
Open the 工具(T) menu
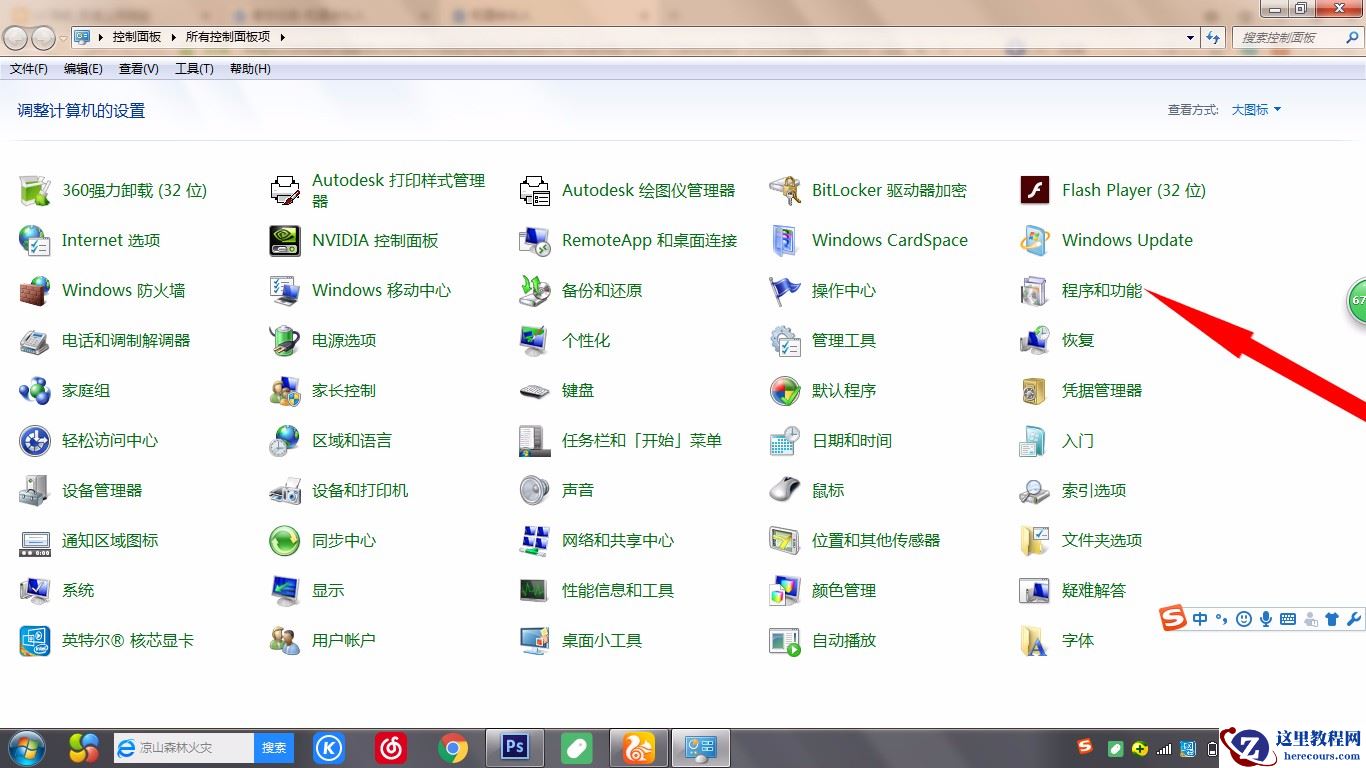click(x=194, y=68)
